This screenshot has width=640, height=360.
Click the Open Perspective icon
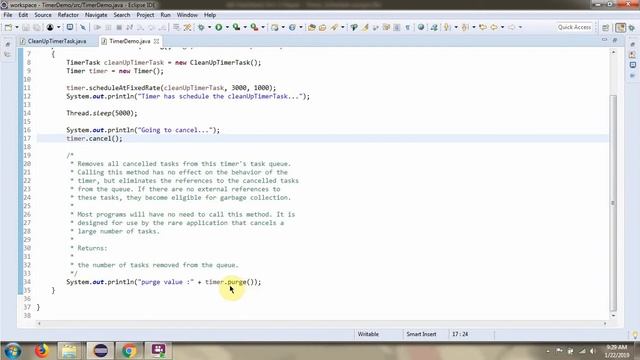tap(606, 27)
